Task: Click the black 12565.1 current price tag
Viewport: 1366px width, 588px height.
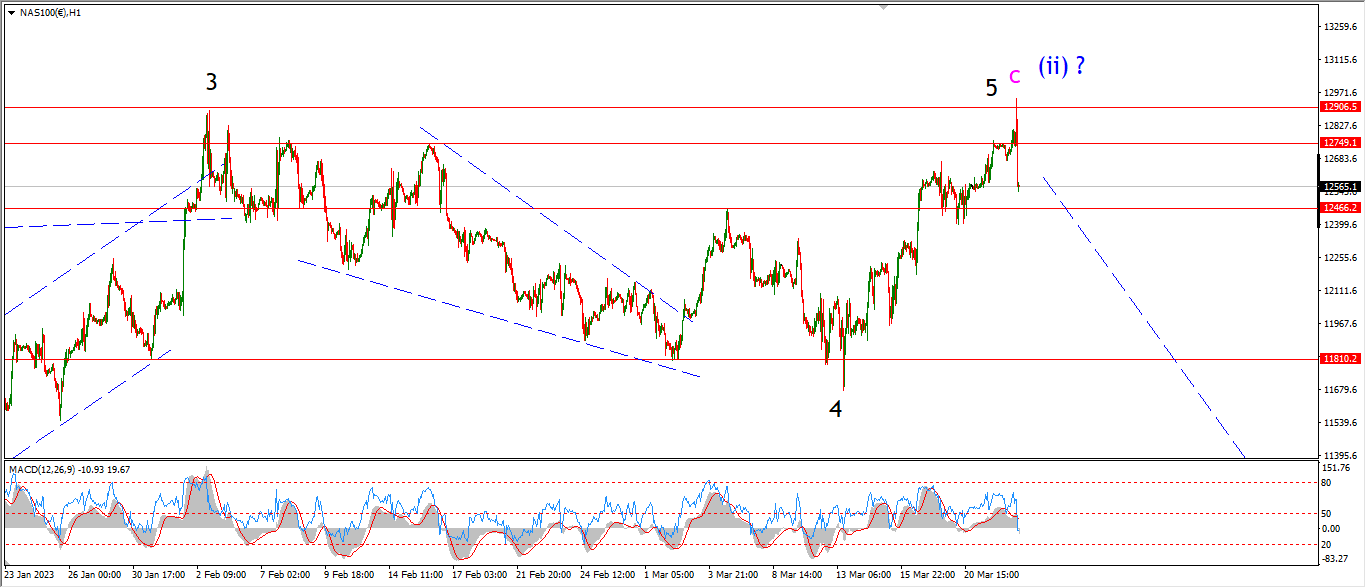Action: 1340,186
